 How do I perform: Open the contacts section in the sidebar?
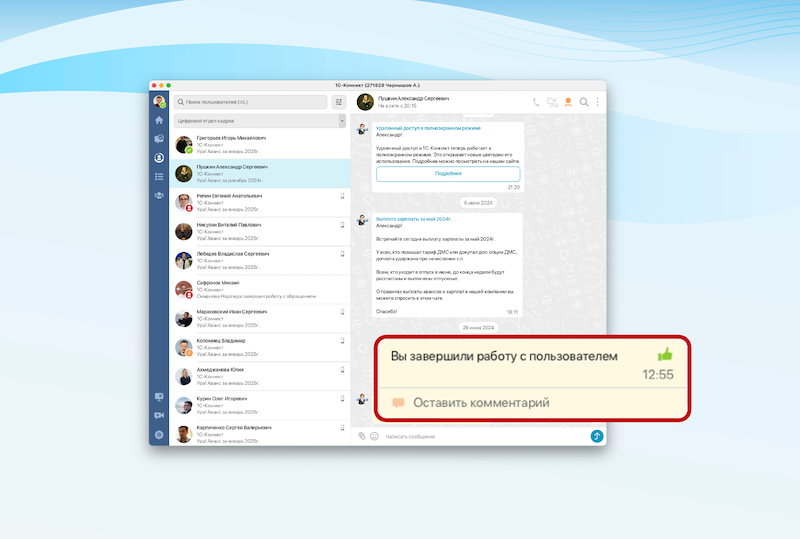pos(159,158)
